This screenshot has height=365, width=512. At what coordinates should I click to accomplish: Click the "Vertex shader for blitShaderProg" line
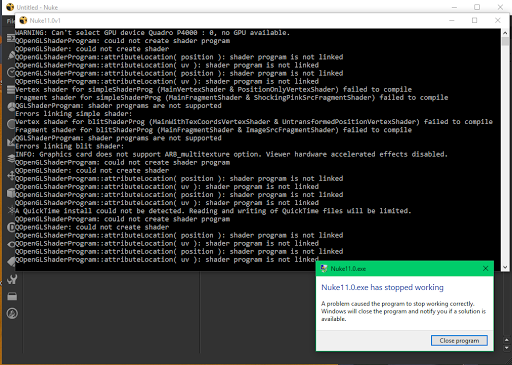(254, 122)
